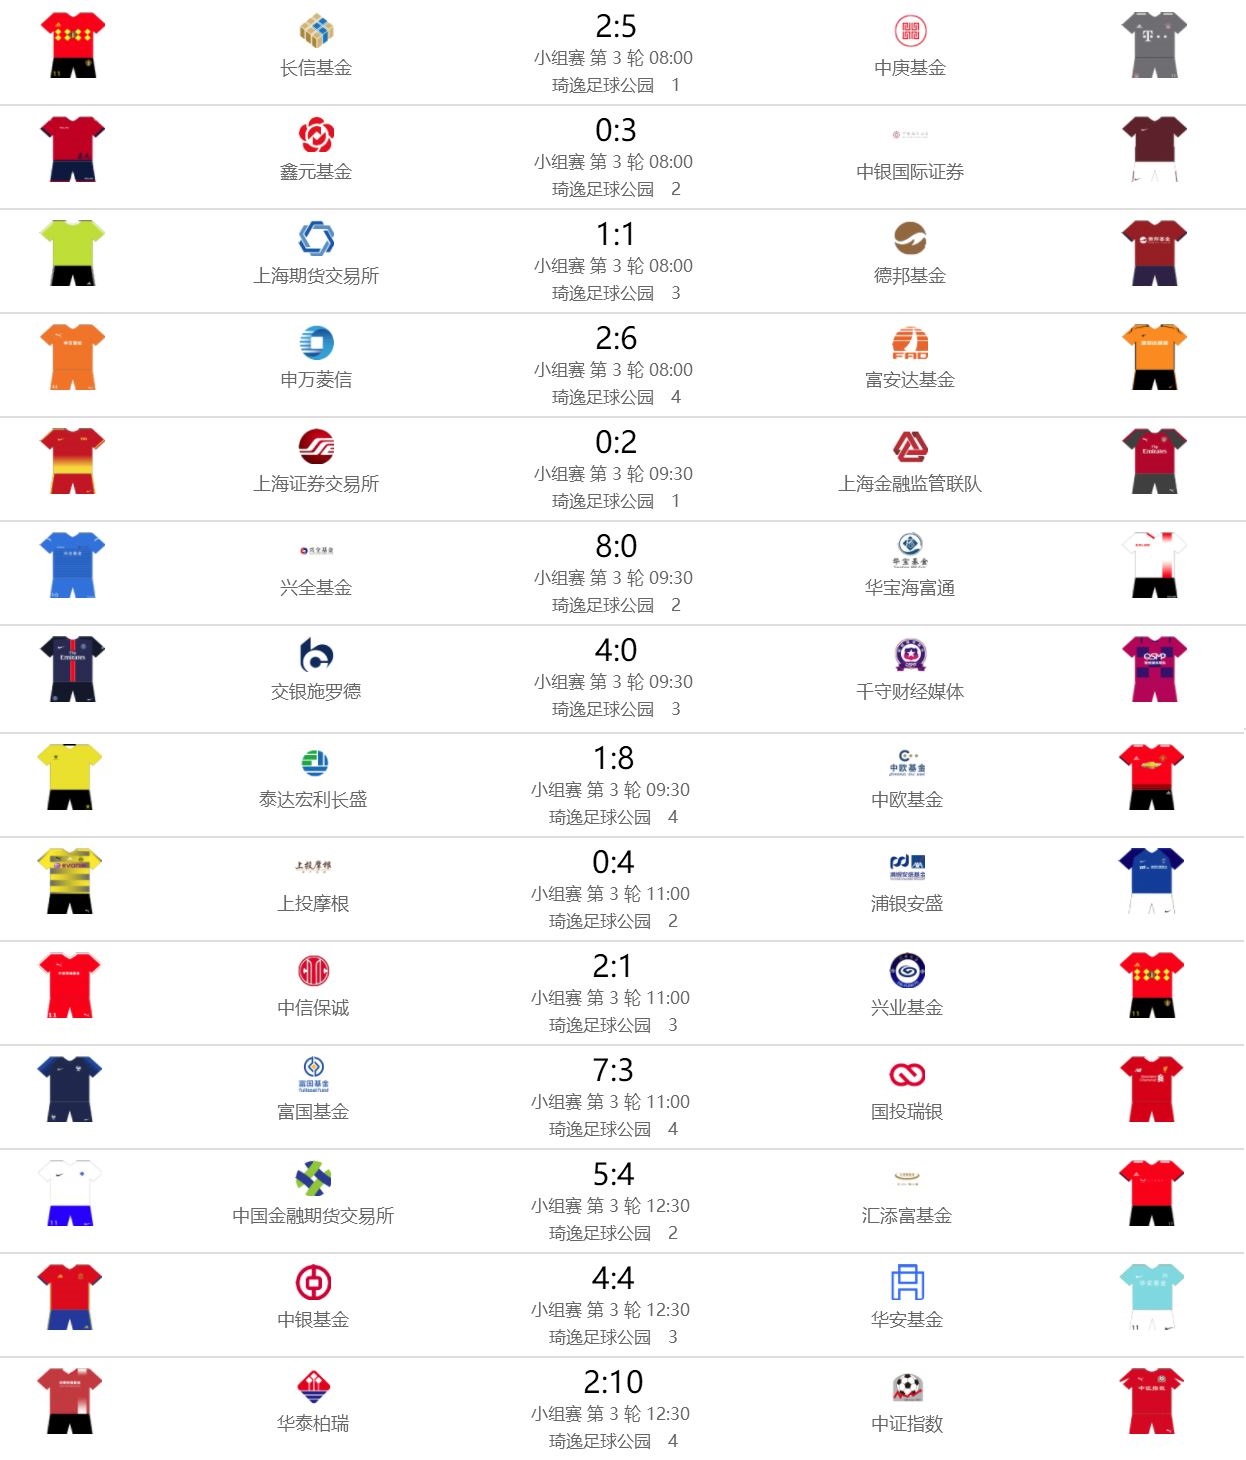The height and width of the screenshot is (1460, 1246).
Task: Click 华安基金's light cyan jersey
Action: coord(1152,1296)
